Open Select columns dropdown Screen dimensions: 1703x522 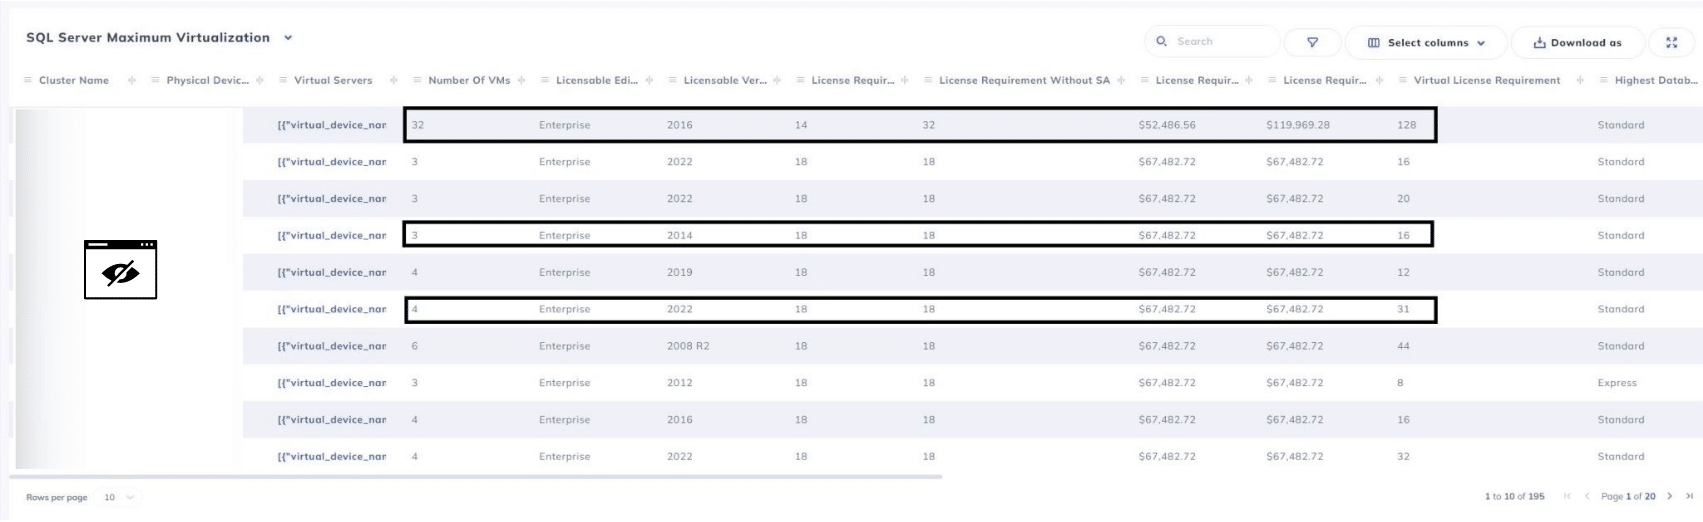[1426, 42]
